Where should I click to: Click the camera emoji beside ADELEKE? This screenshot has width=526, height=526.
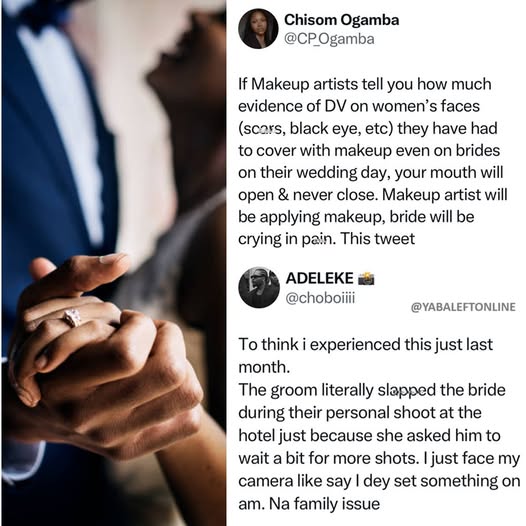[366, 278]
